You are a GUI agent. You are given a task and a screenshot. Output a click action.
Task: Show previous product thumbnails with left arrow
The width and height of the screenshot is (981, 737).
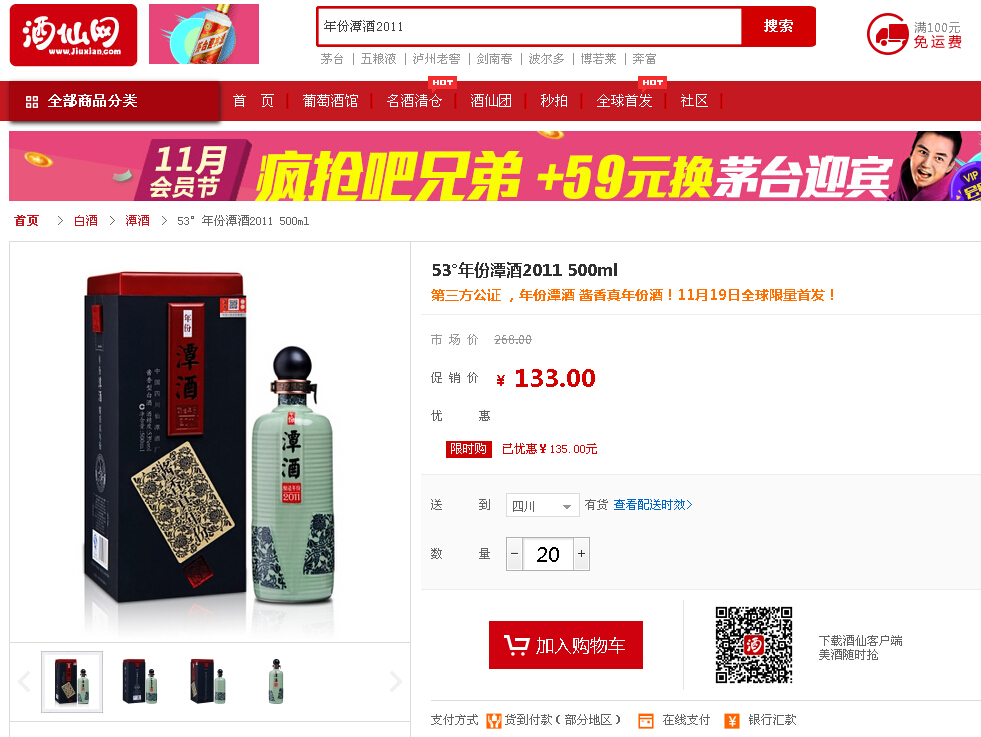coord(24,681)
